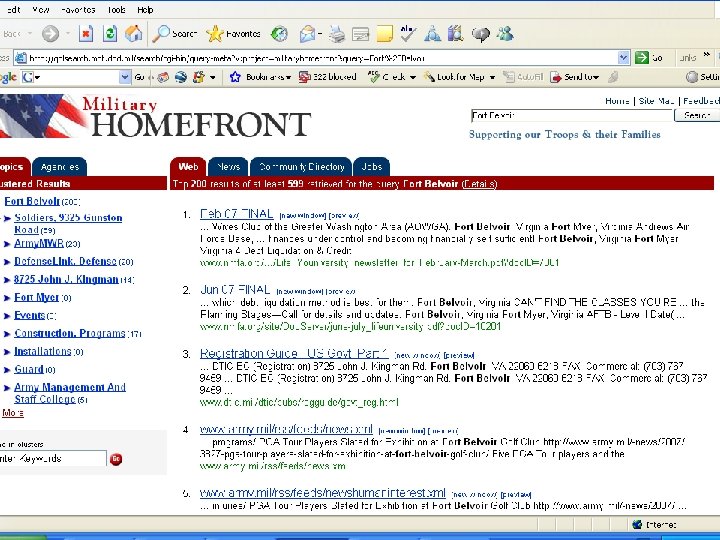Click the 322 blocked popup icon
This screenshot has width=720, height=540.
327,77
